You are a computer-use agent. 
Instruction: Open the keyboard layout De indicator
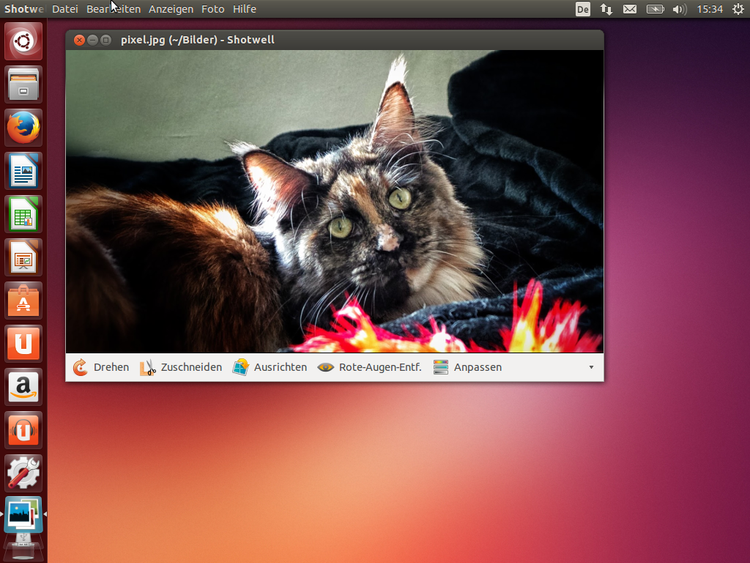tap(583, 9)
